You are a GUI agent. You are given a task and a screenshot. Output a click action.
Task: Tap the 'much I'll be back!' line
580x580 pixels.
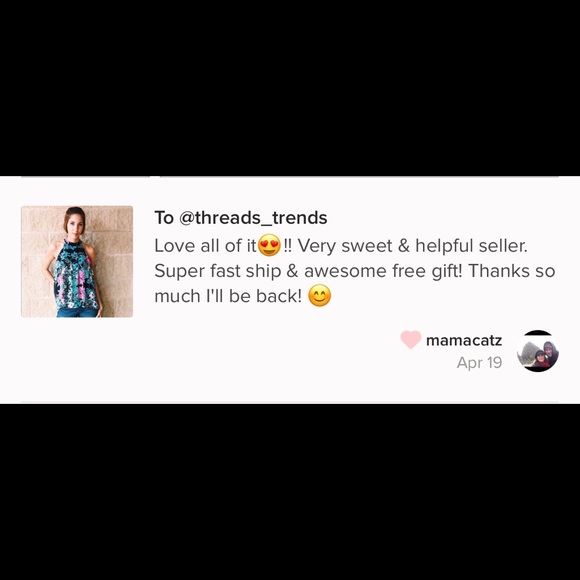click(228, 296)
